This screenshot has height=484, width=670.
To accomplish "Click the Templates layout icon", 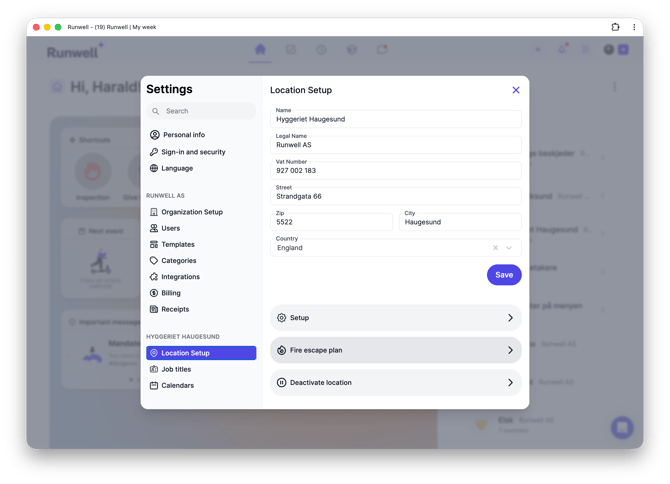I will pos(154,244).
